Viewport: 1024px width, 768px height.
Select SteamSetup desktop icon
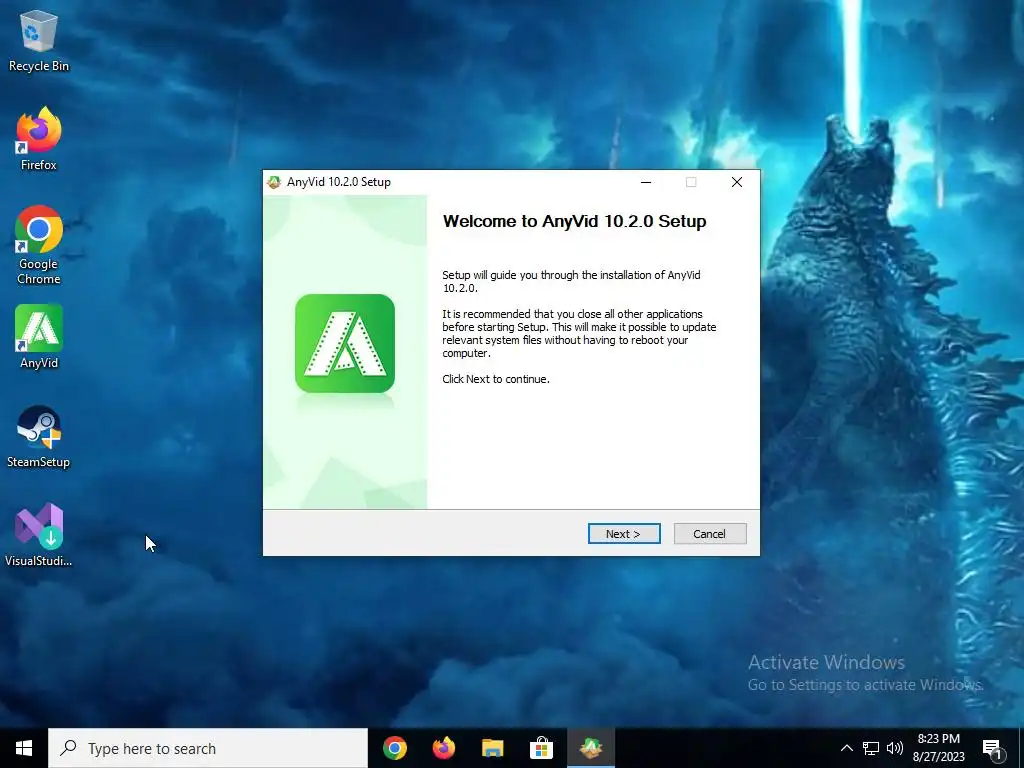point(39,437)
